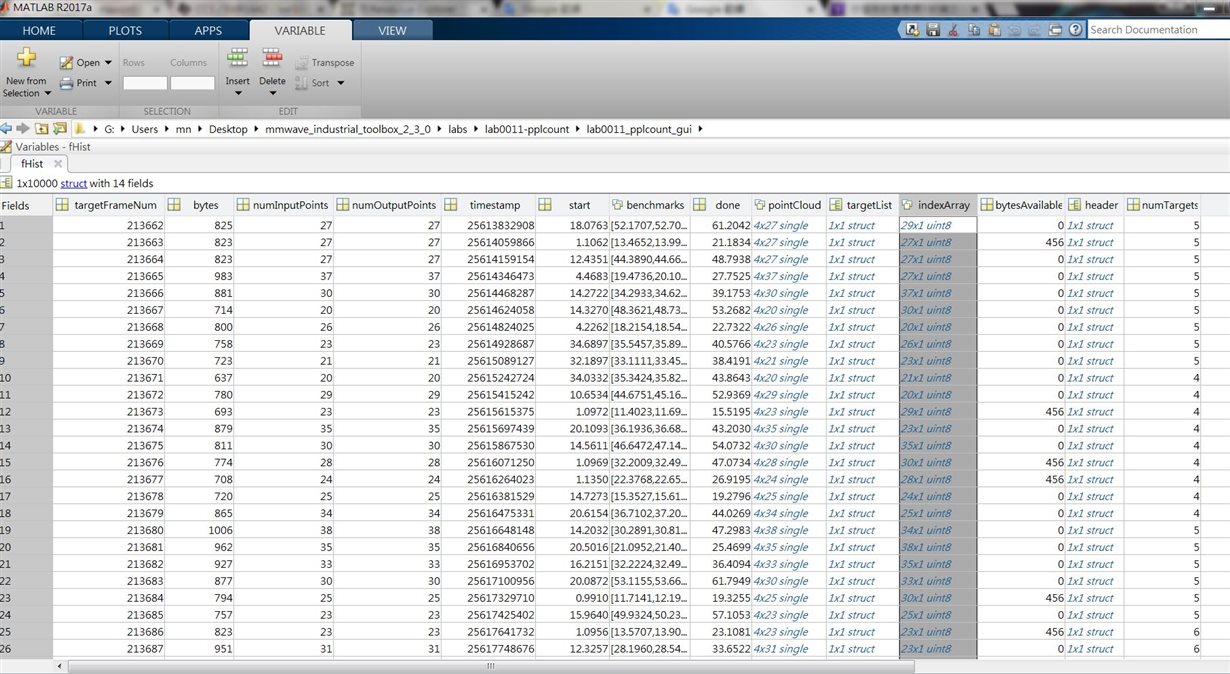The height and width of the screenshot is (674, 1230).
Task: Click the Up One Level folder icon
Action: point(41,128)
